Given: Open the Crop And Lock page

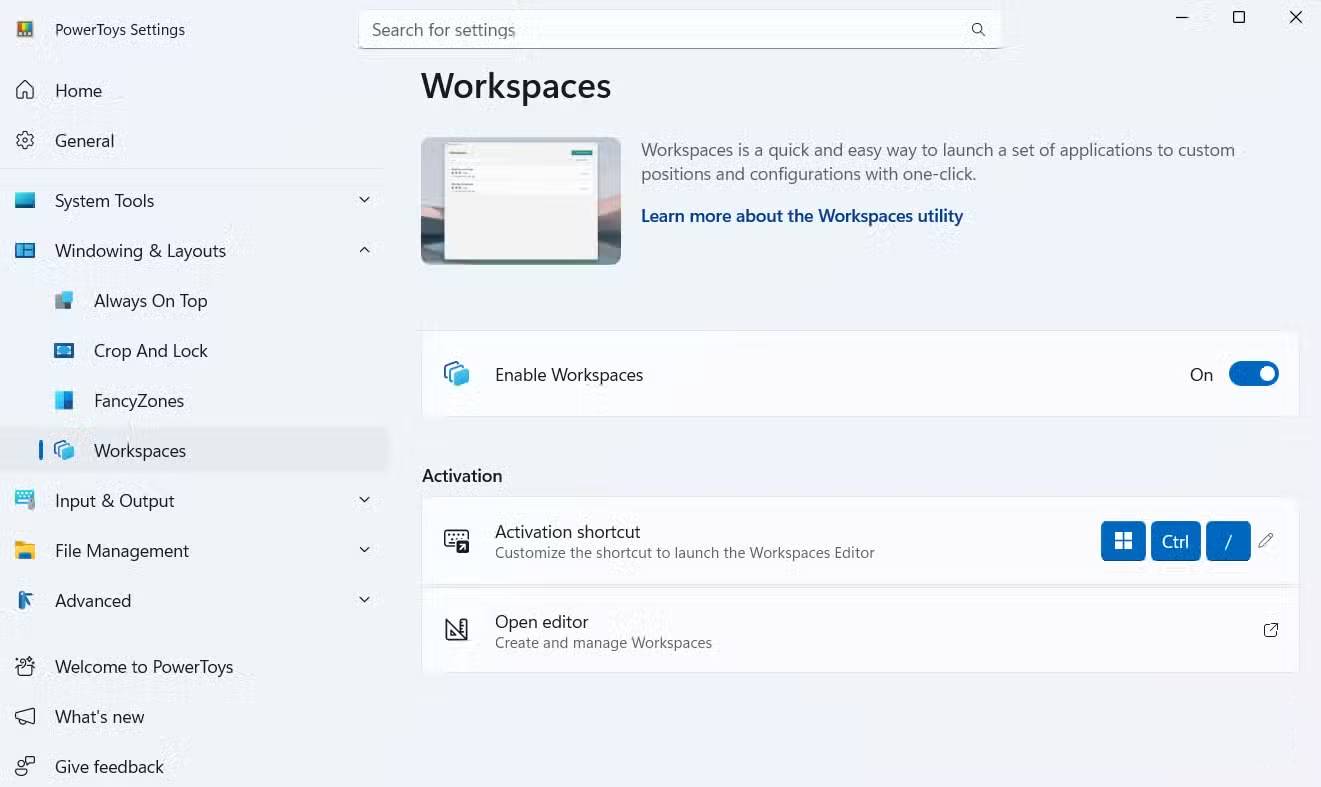Looking at the screenshot, I should click(x=193, y=350).
